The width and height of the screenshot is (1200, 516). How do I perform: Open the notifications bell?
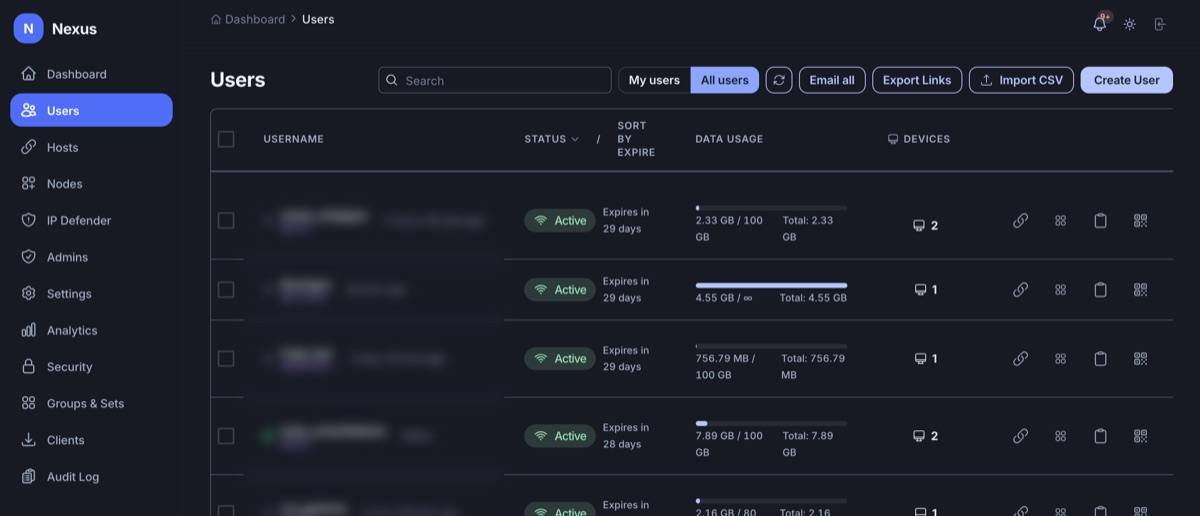pos(1100,24)
